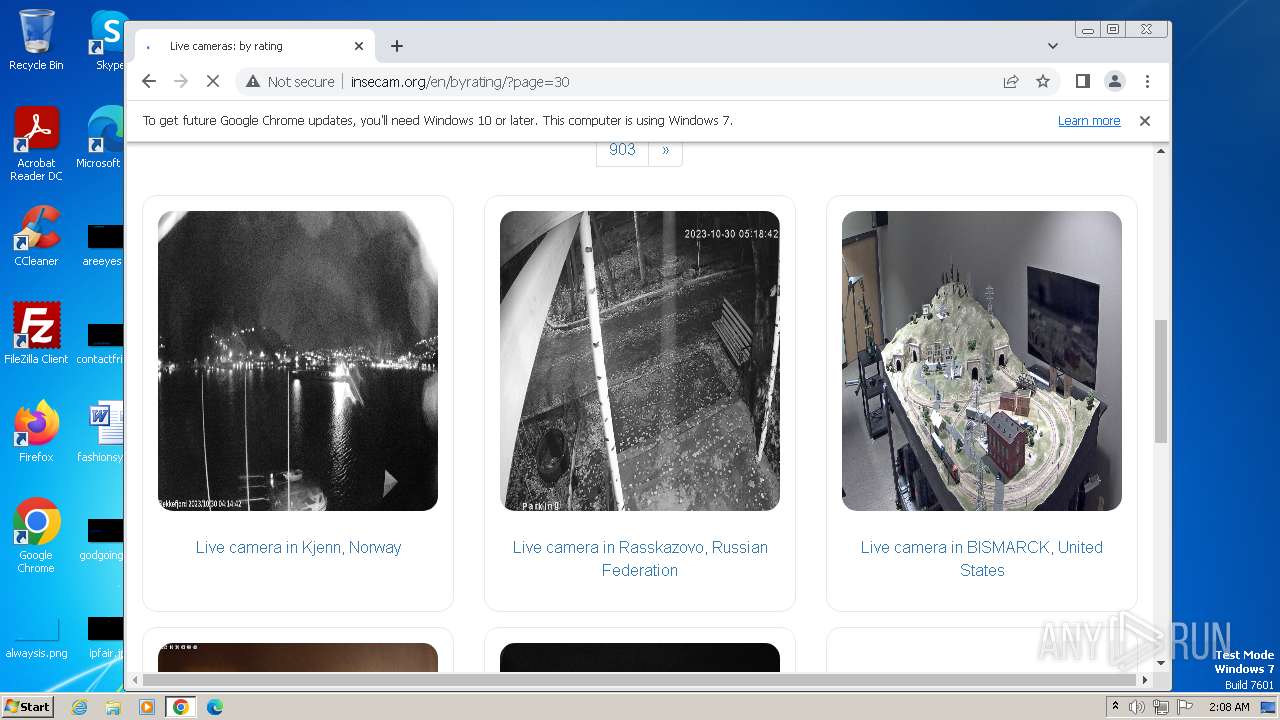This screenshot has height=720, width=1280.
Task: Open Chrome's three-dot menu
Action: click(1147, 82)
